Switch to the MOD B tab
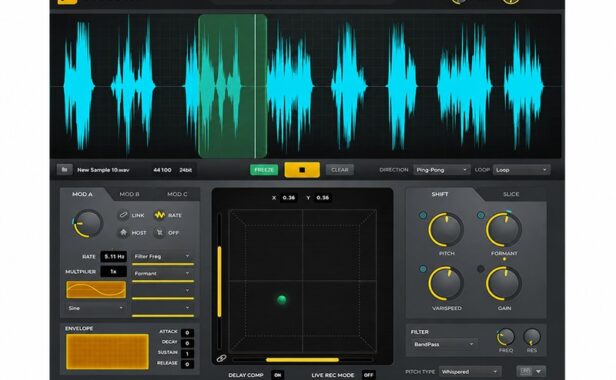Image resolution: width=616 pixels, height=380 pixels. point(129,194)
